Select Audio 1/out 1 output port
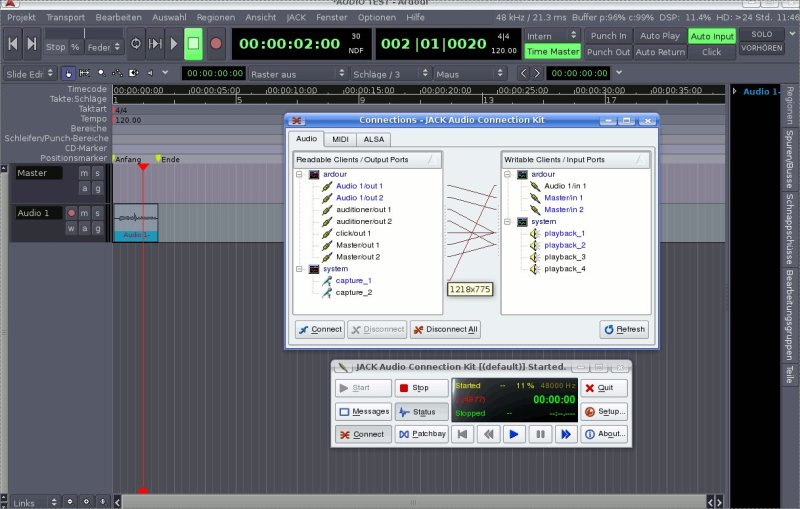Viewport: 800px width, 509px height. pos(359,186)
